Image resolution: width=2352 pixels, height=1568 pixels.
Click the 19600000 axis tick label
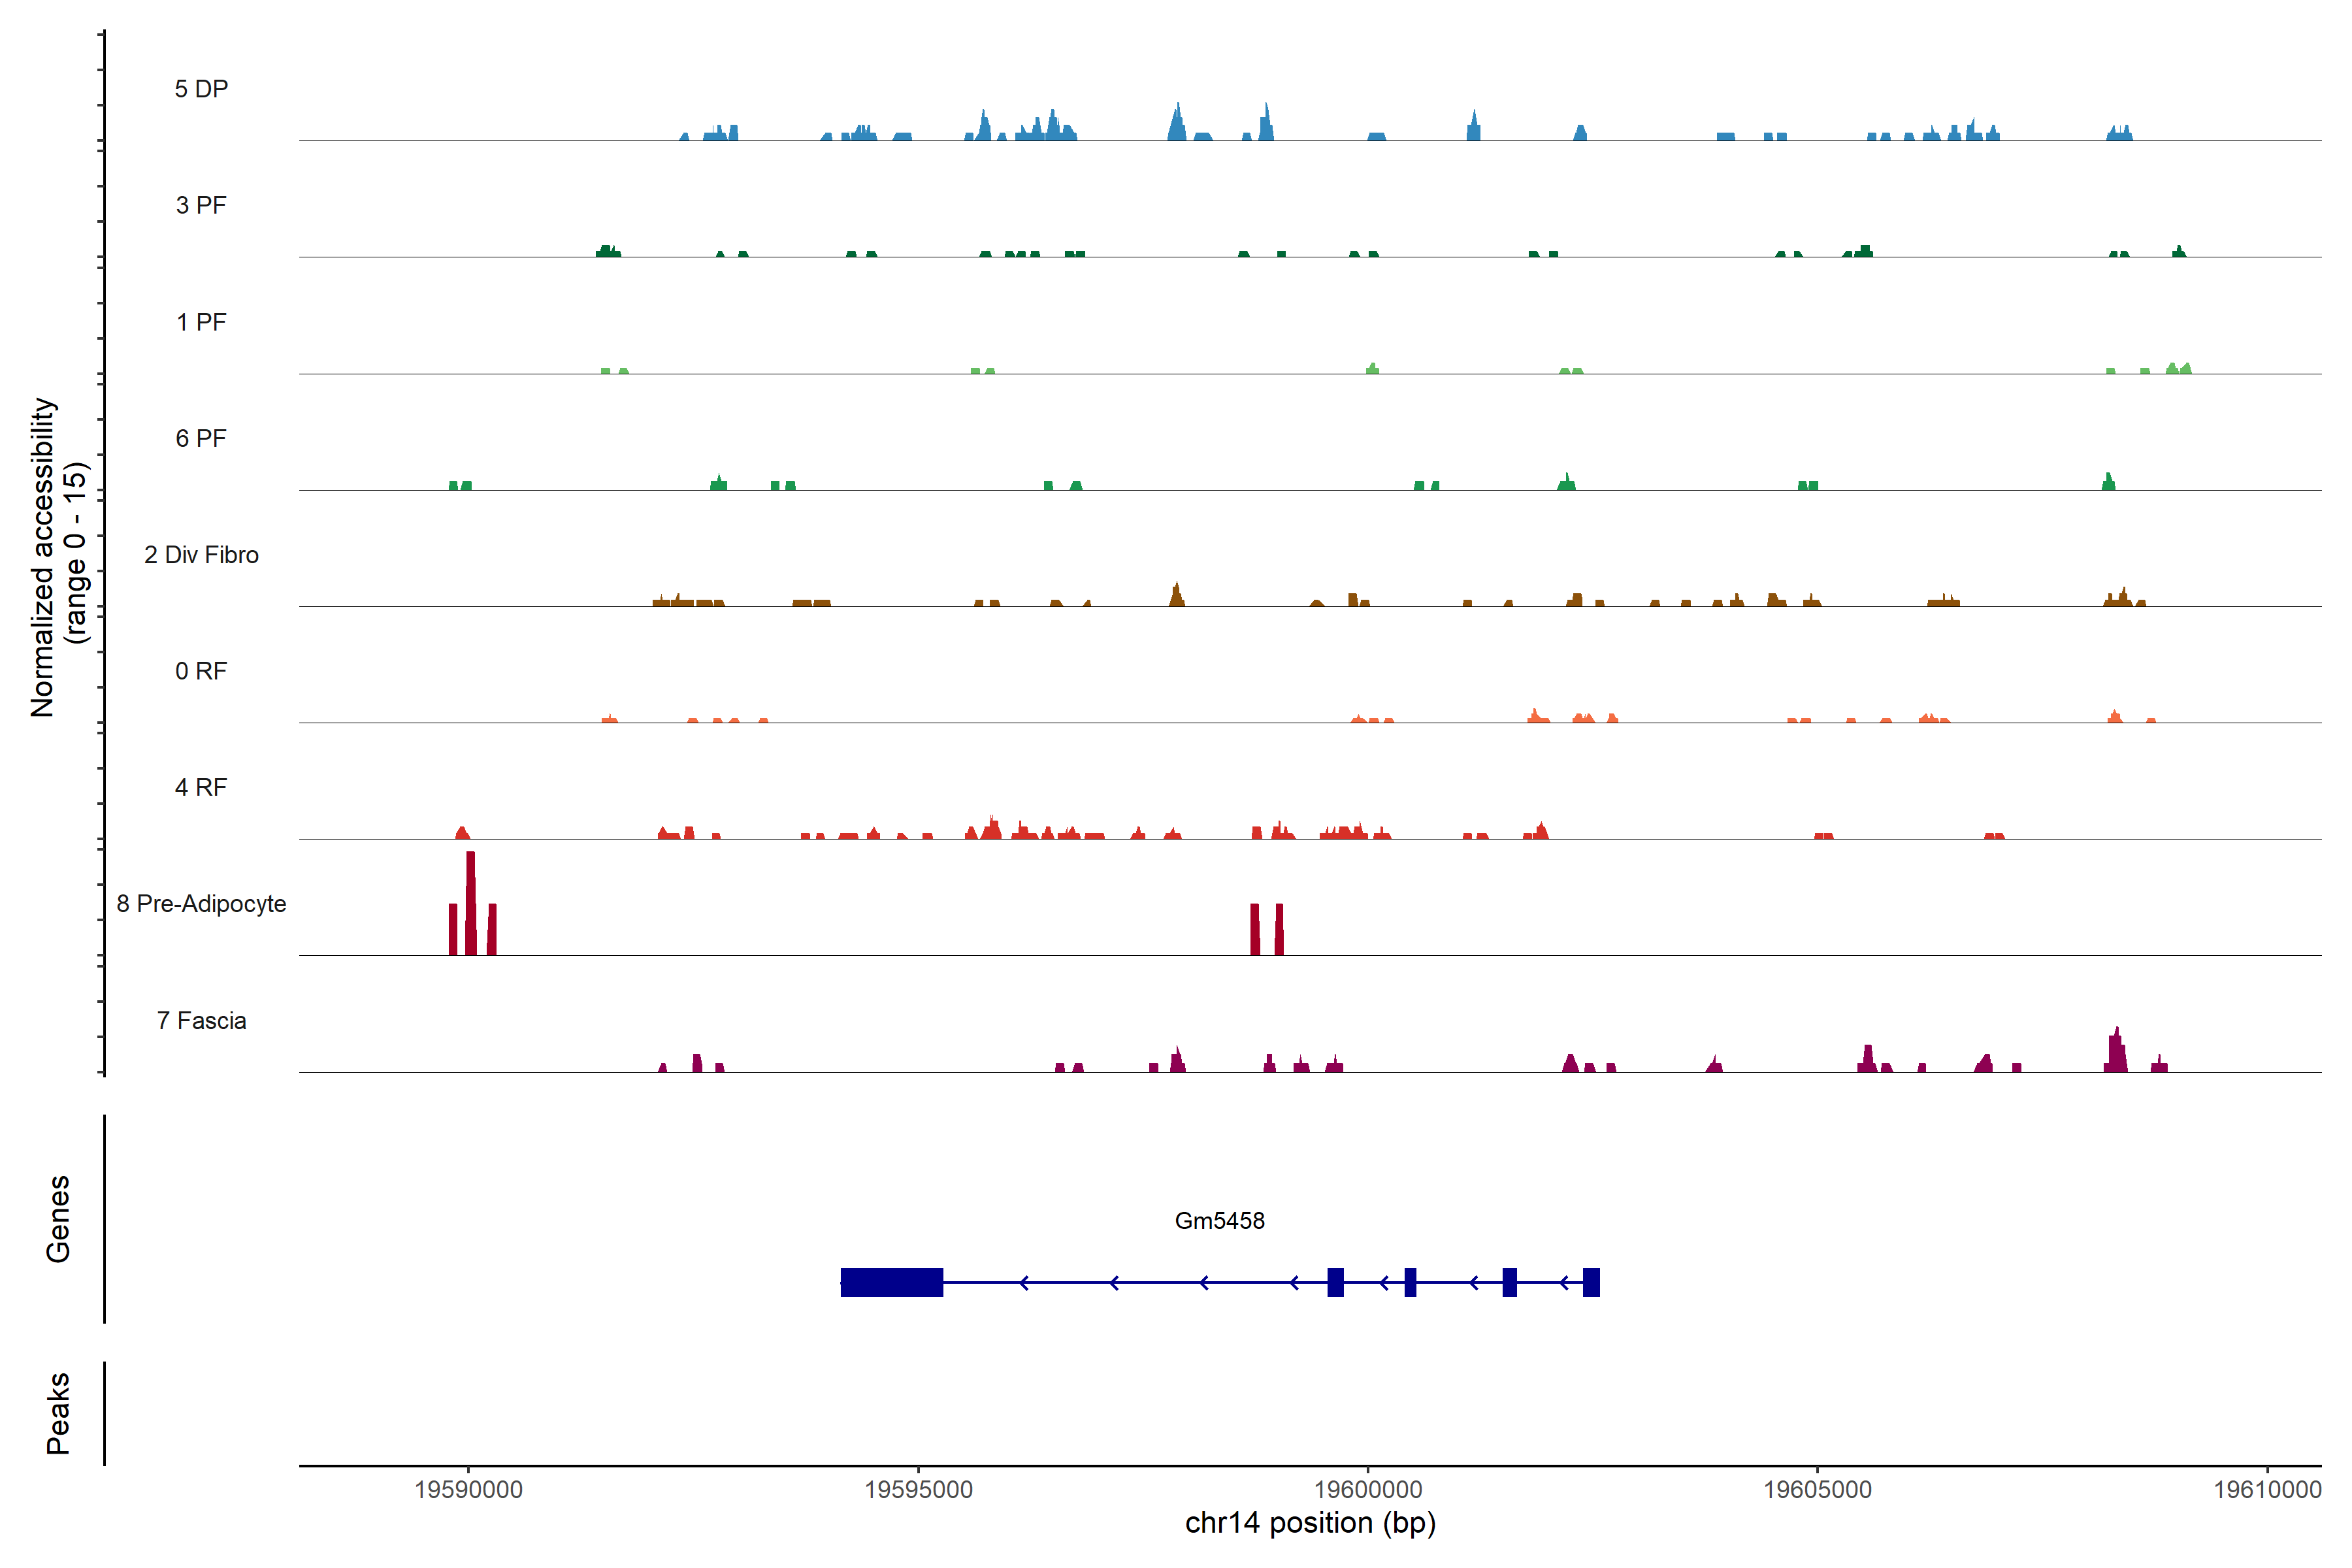point(1368,1489)
